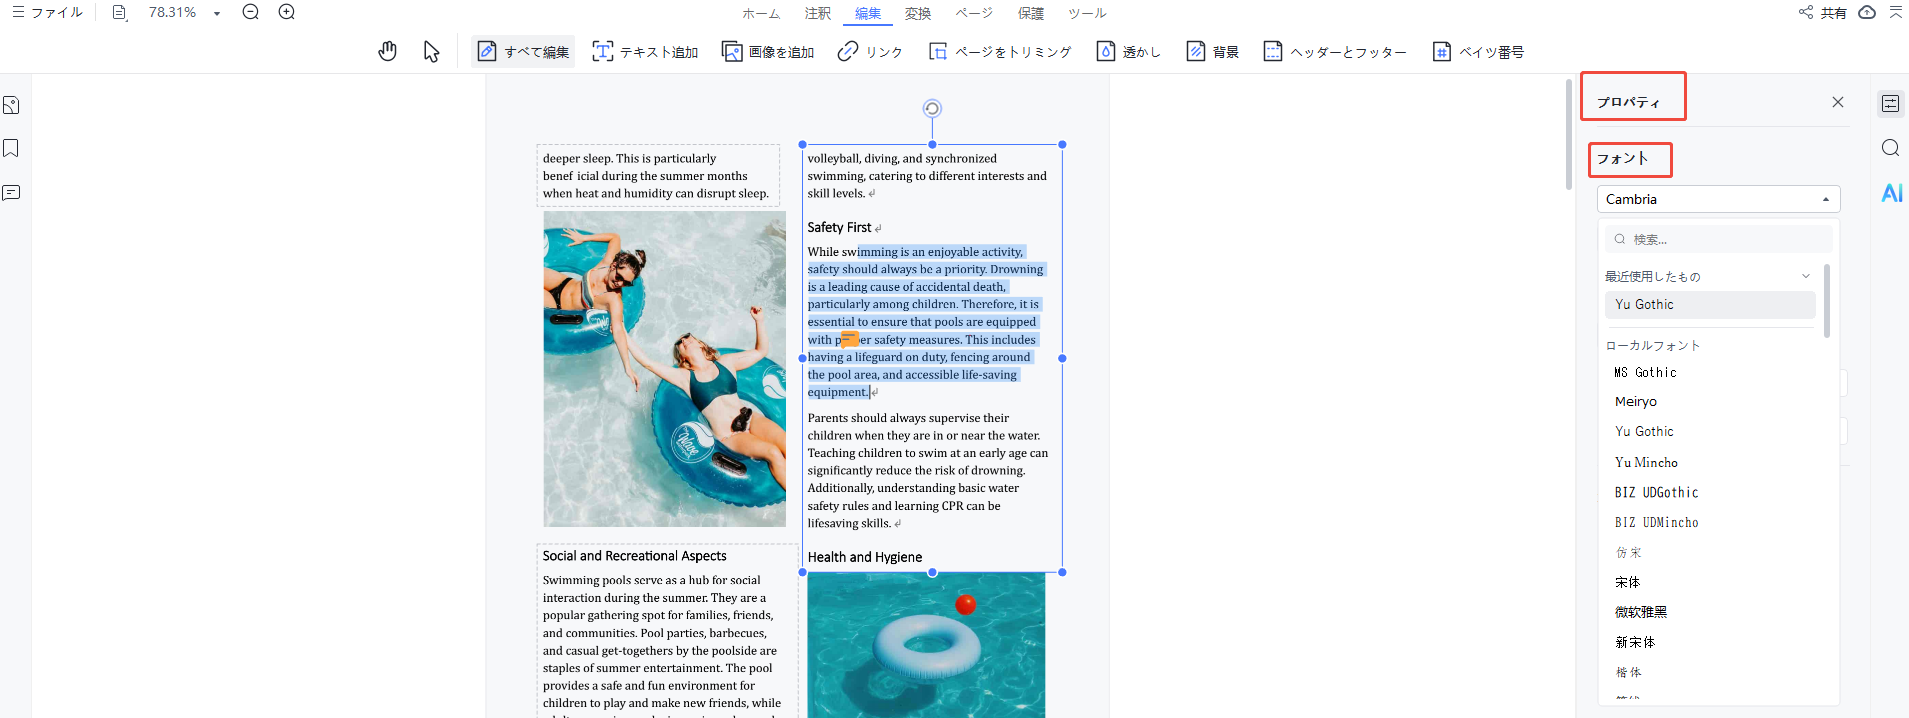Click the rotation handle above text box
The height and width of the screenshot is (718, 1909).
932,108
